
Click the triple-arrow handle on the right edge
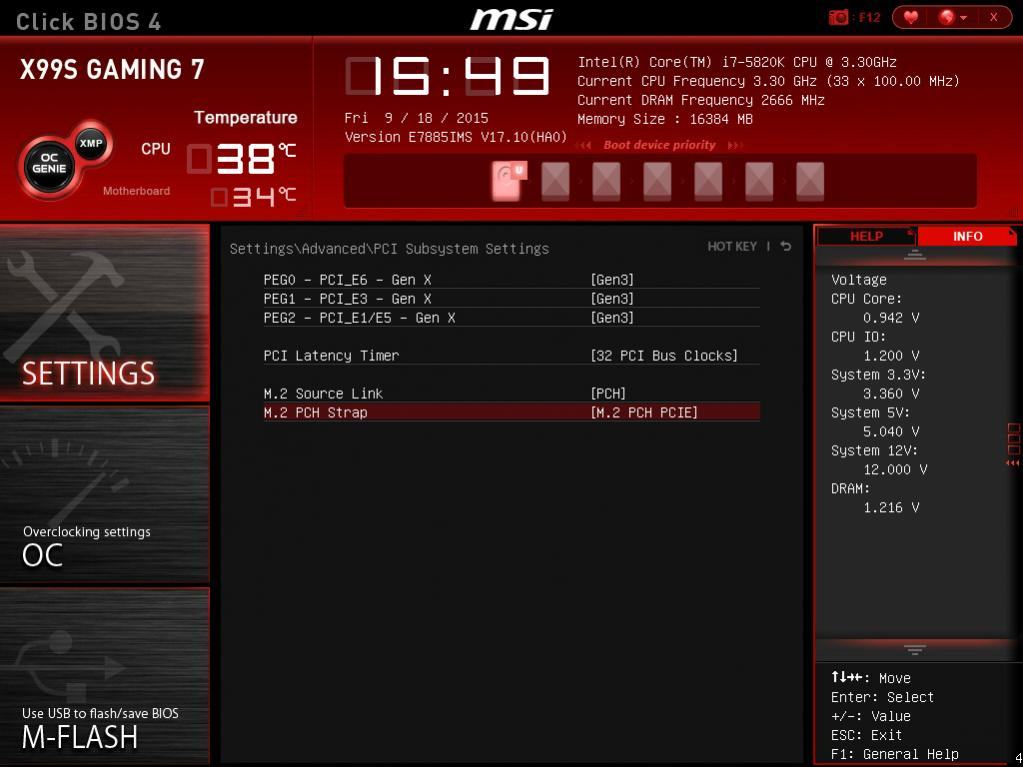pyautogui.click(x=1013, y=463)
